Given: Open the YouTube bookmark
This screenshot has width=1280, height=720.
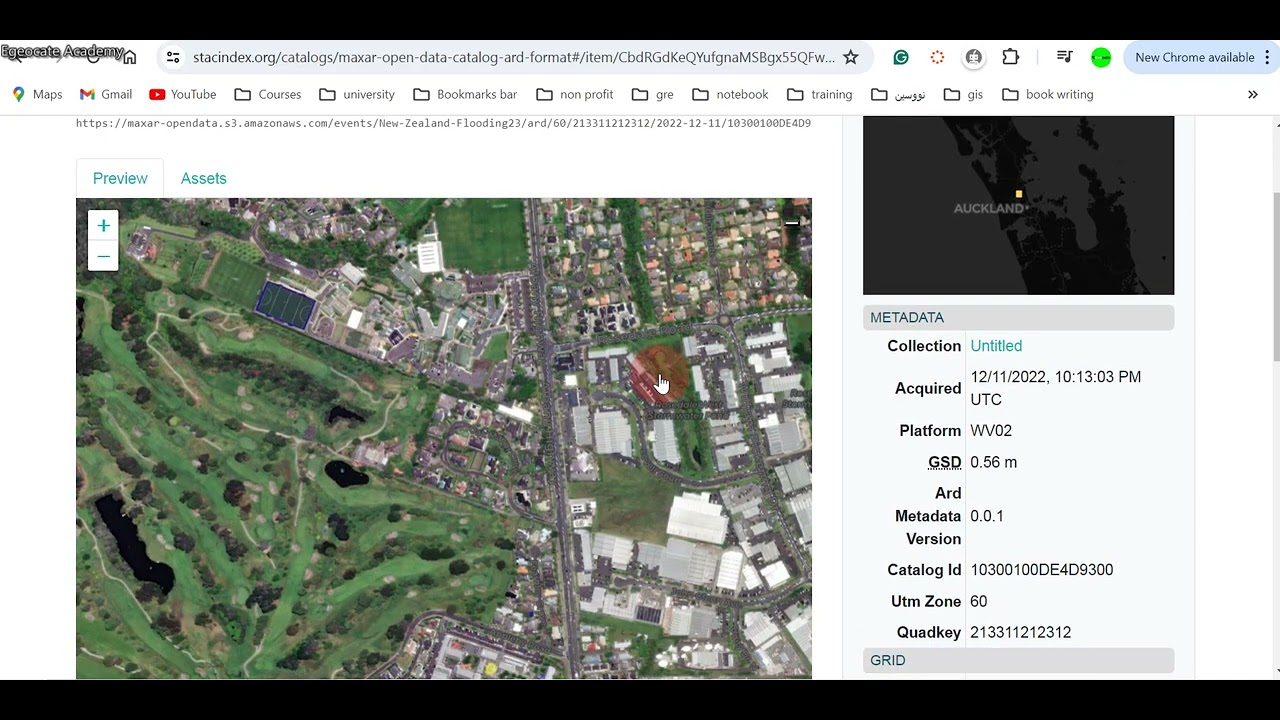Looking at the screenshot, I should pos(183,95).
